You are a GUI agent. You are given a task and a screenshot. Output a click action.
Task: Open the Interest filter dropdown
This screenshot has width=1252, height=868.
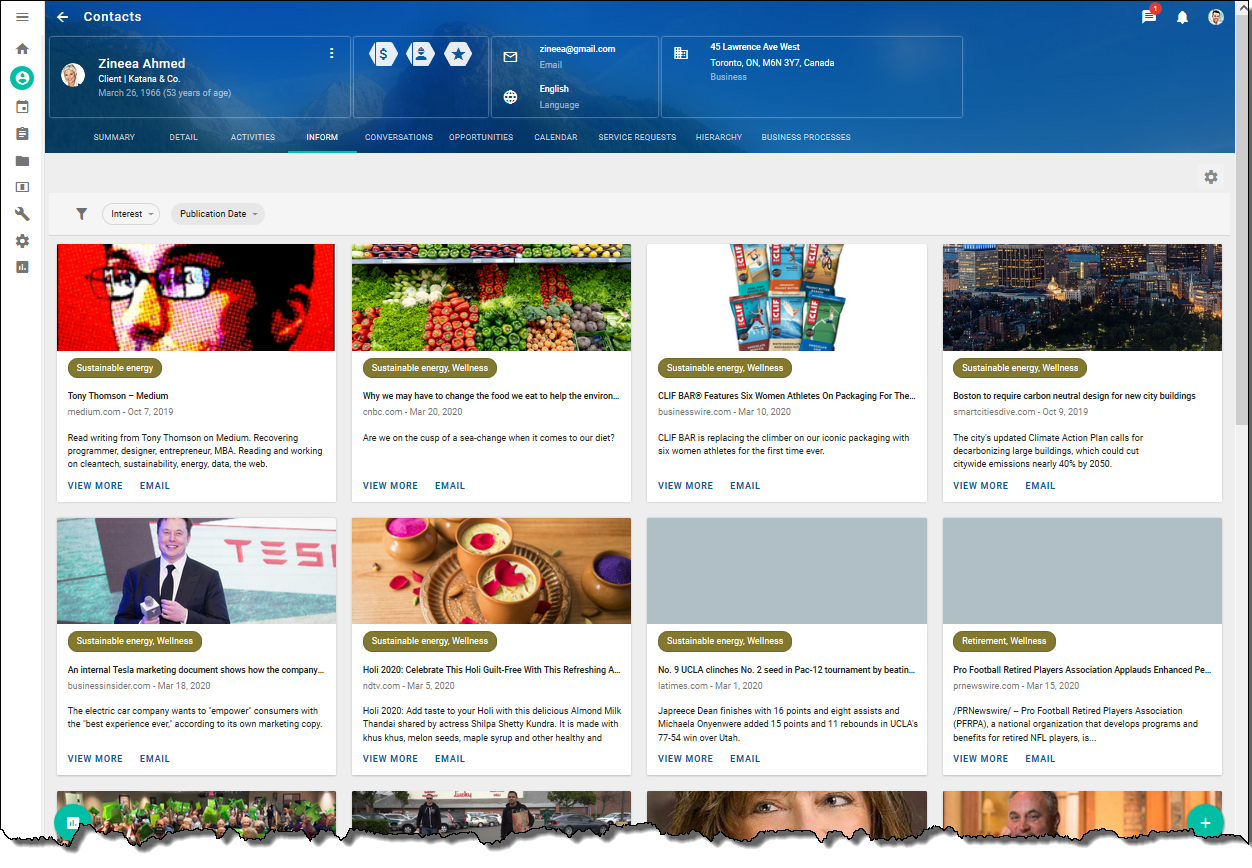coord(130,213)
